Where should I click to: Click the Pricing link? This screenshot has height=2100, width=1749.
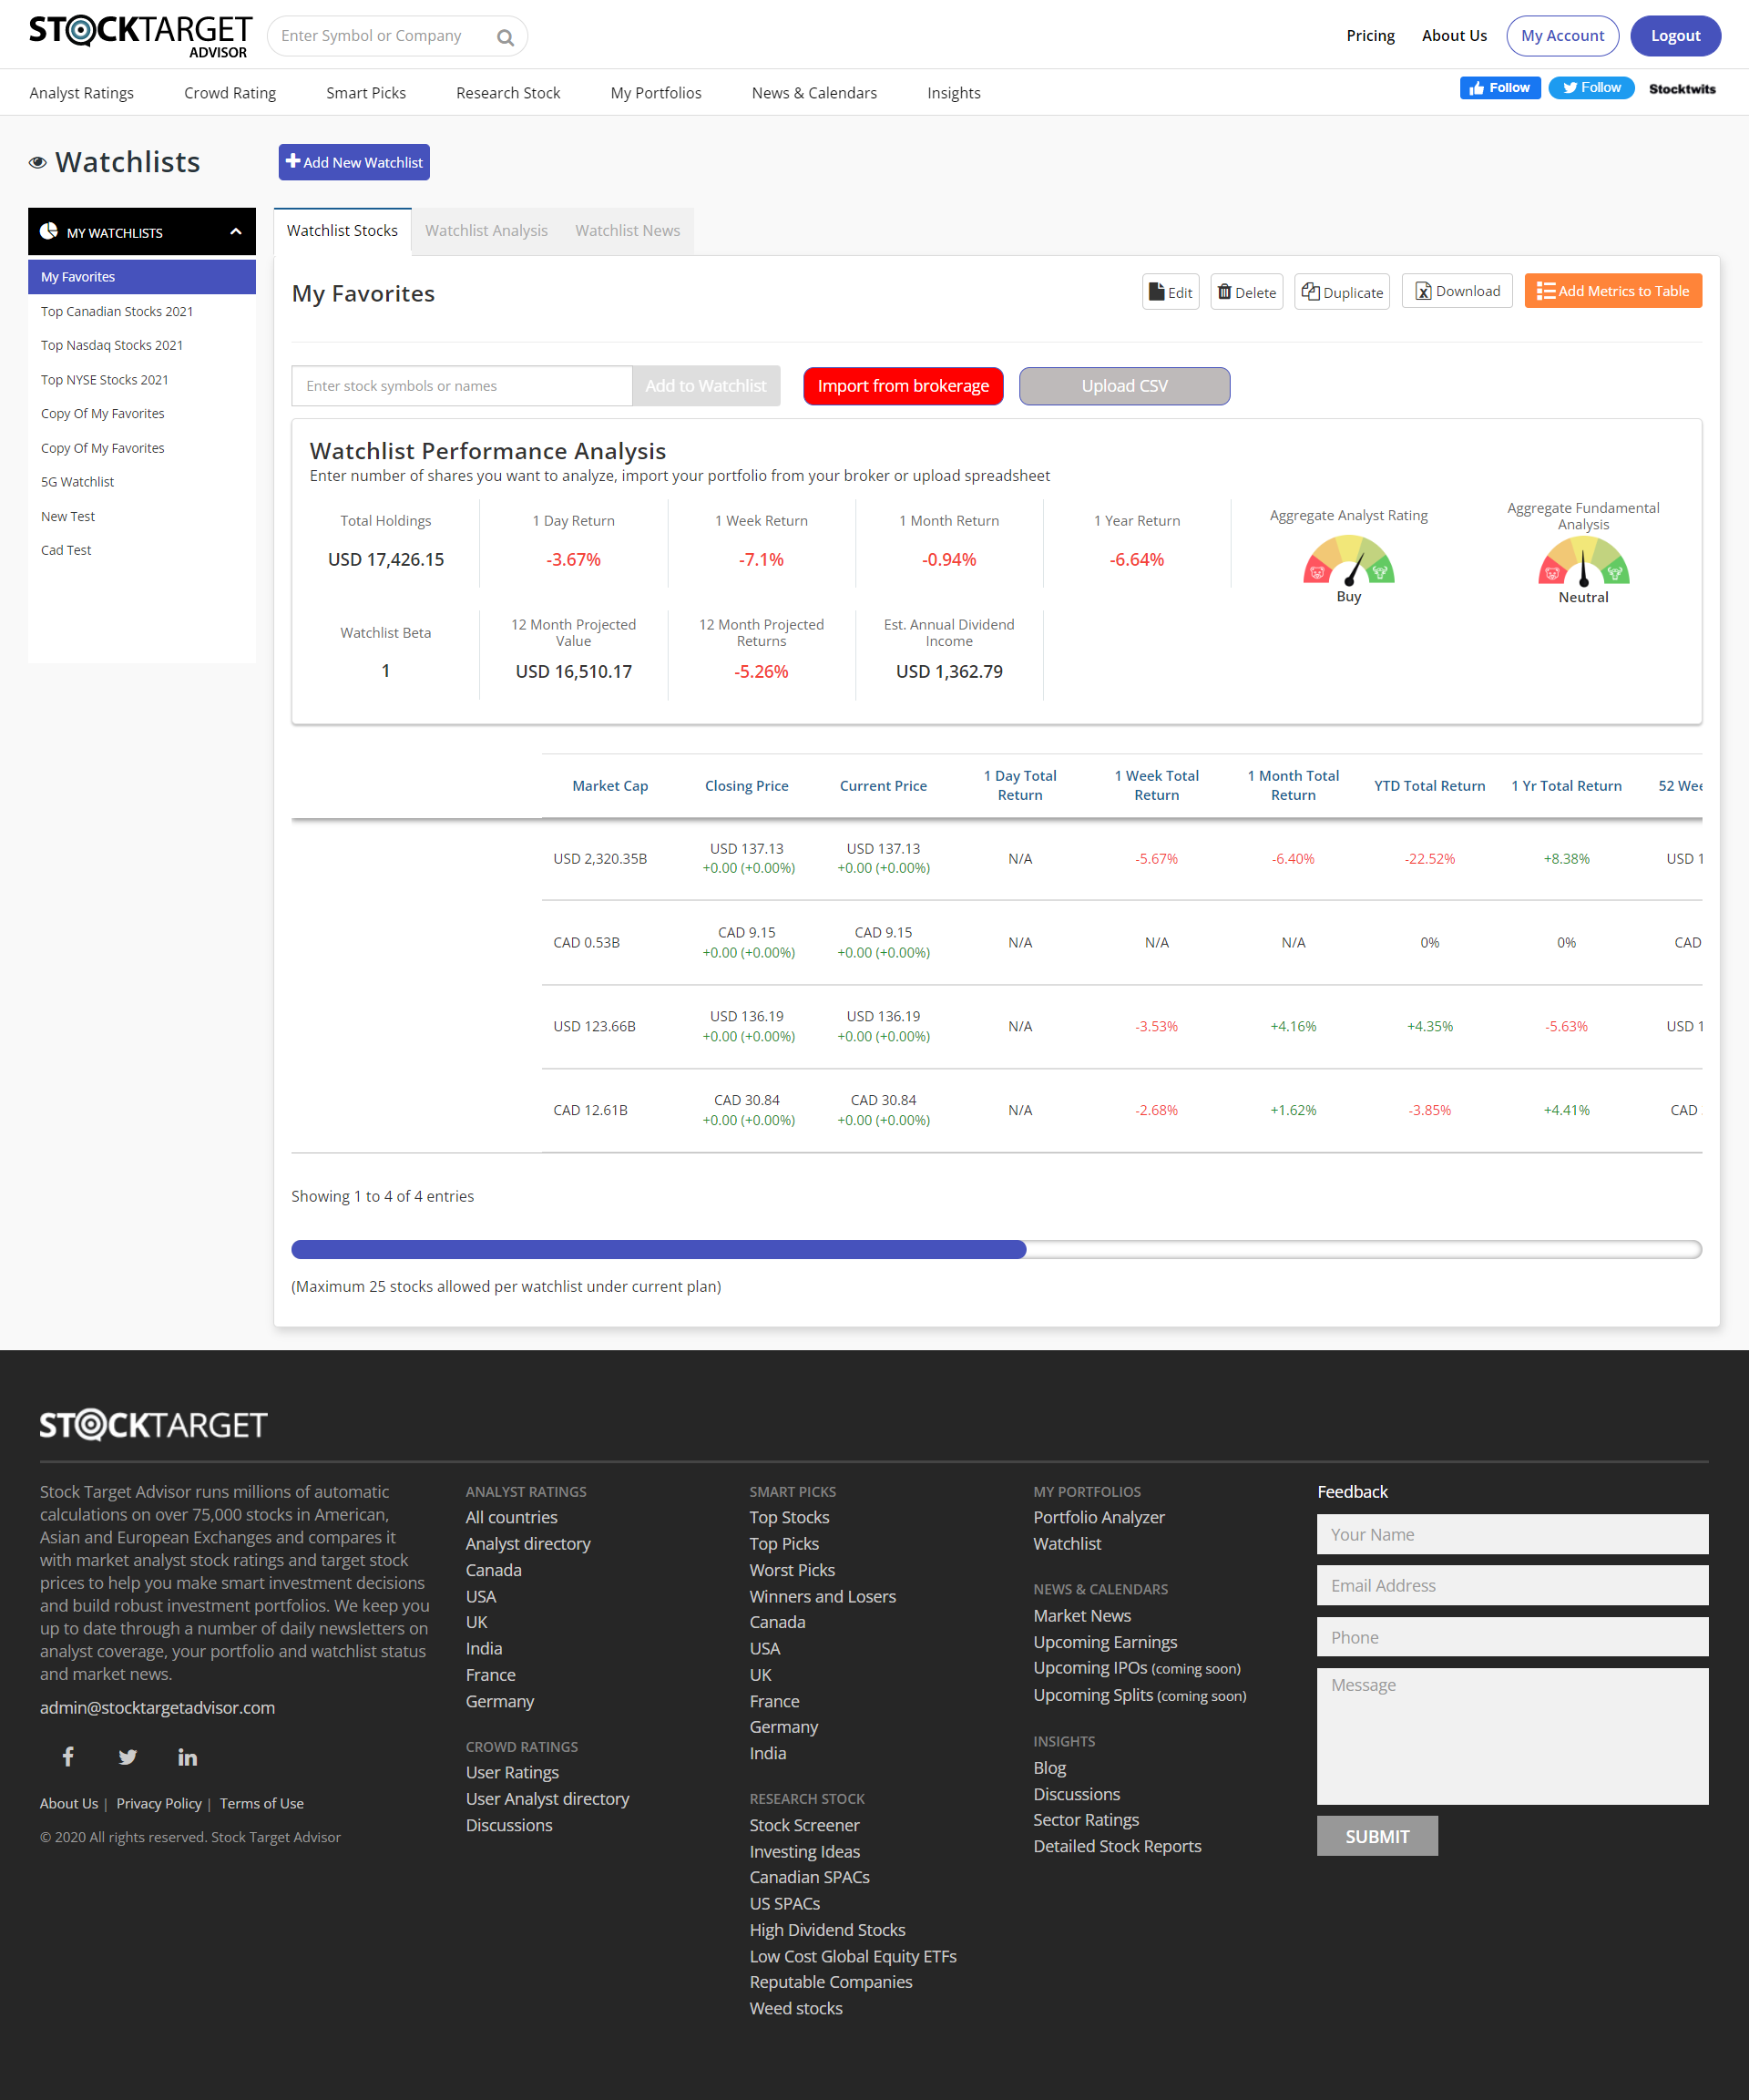[1370, 36]
